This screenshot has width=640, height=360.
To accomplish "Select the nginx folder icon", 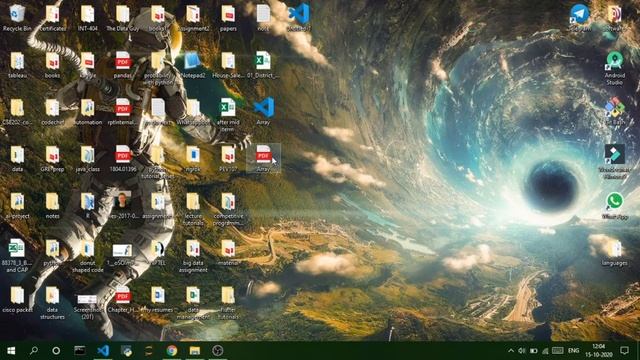I will tap(193, 159).
